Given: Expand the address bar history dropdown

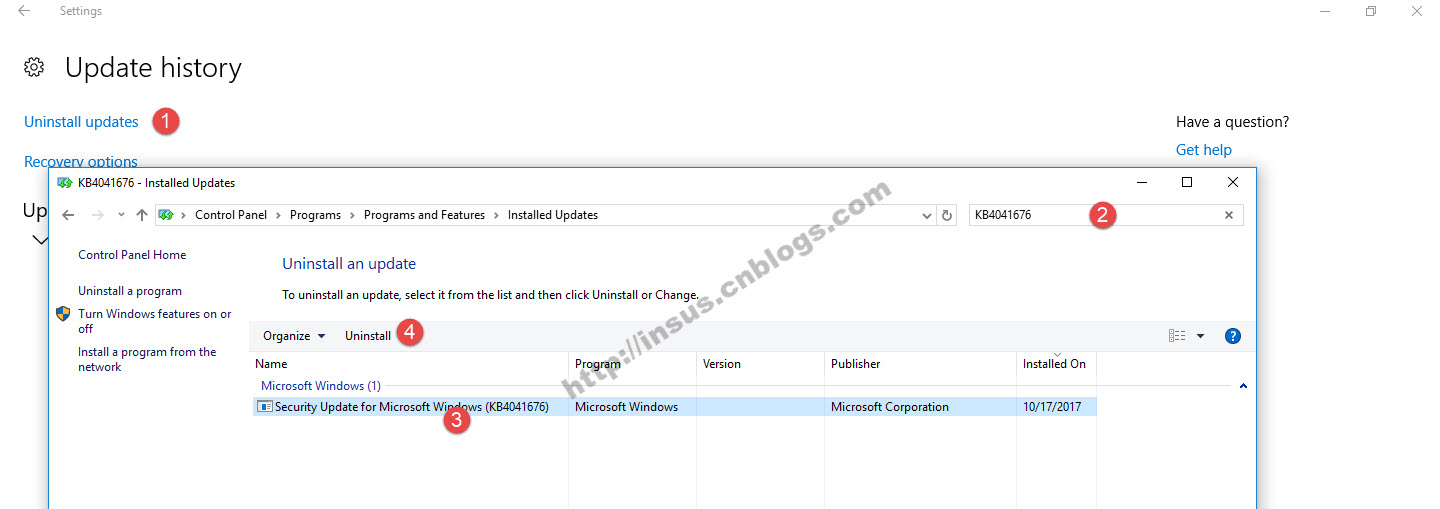Looking at the screenshot, I should coord(927,215).
